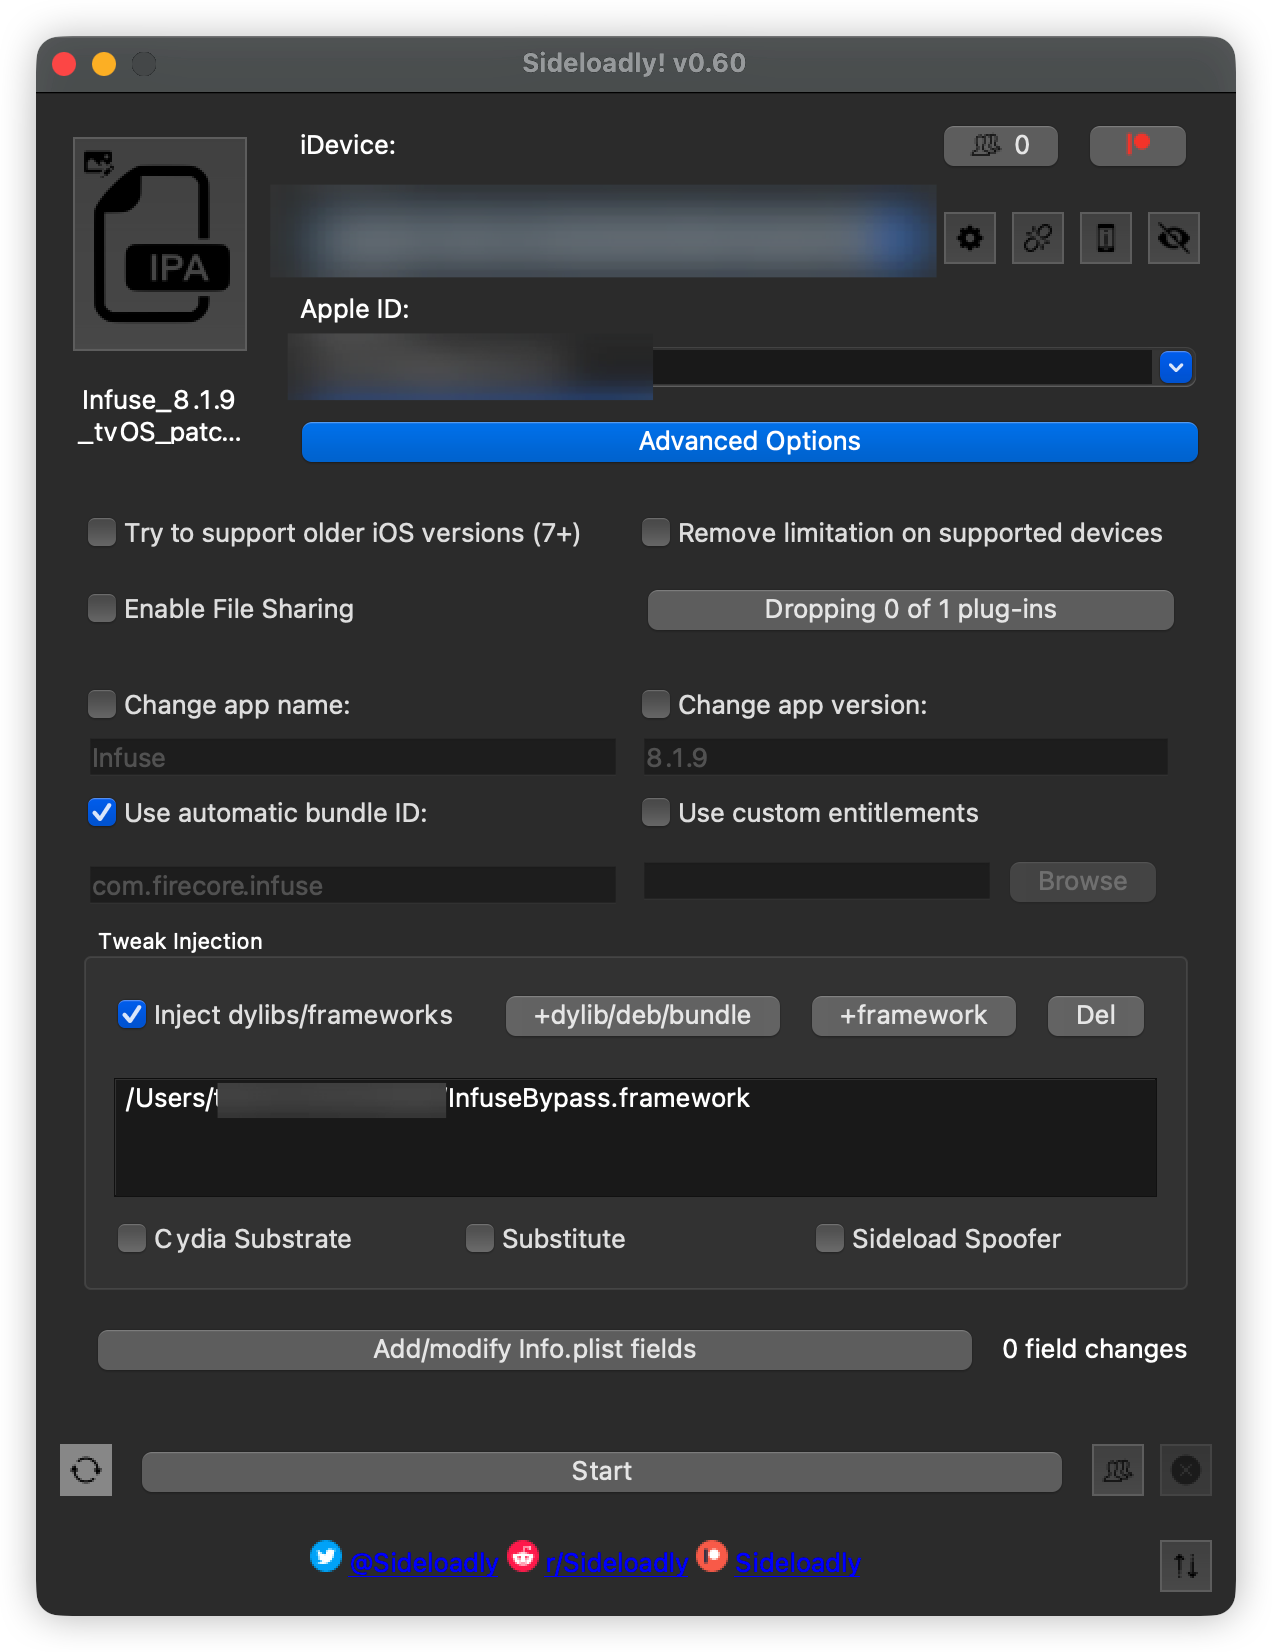Open the Sideloadly Patreon link
This screenshot has width=1272, height=1652.
click(x=798, y=1563)
